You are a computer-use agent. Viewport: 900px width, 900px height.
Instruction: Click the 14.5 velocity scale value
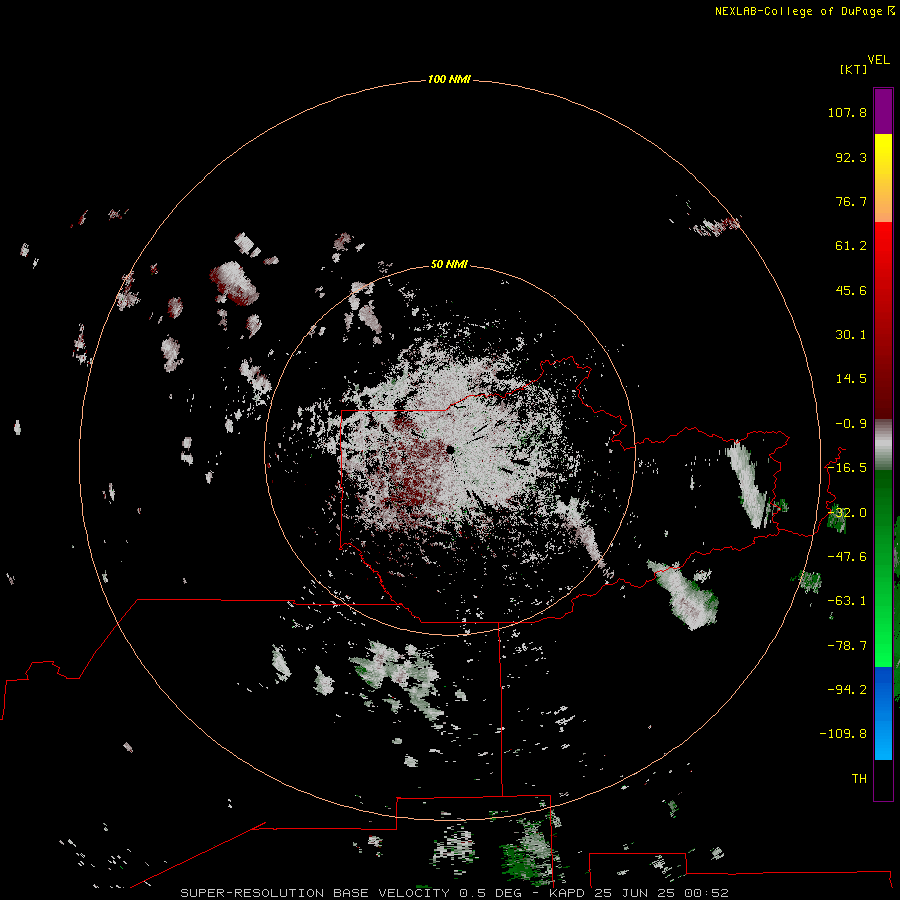[851, 379]
